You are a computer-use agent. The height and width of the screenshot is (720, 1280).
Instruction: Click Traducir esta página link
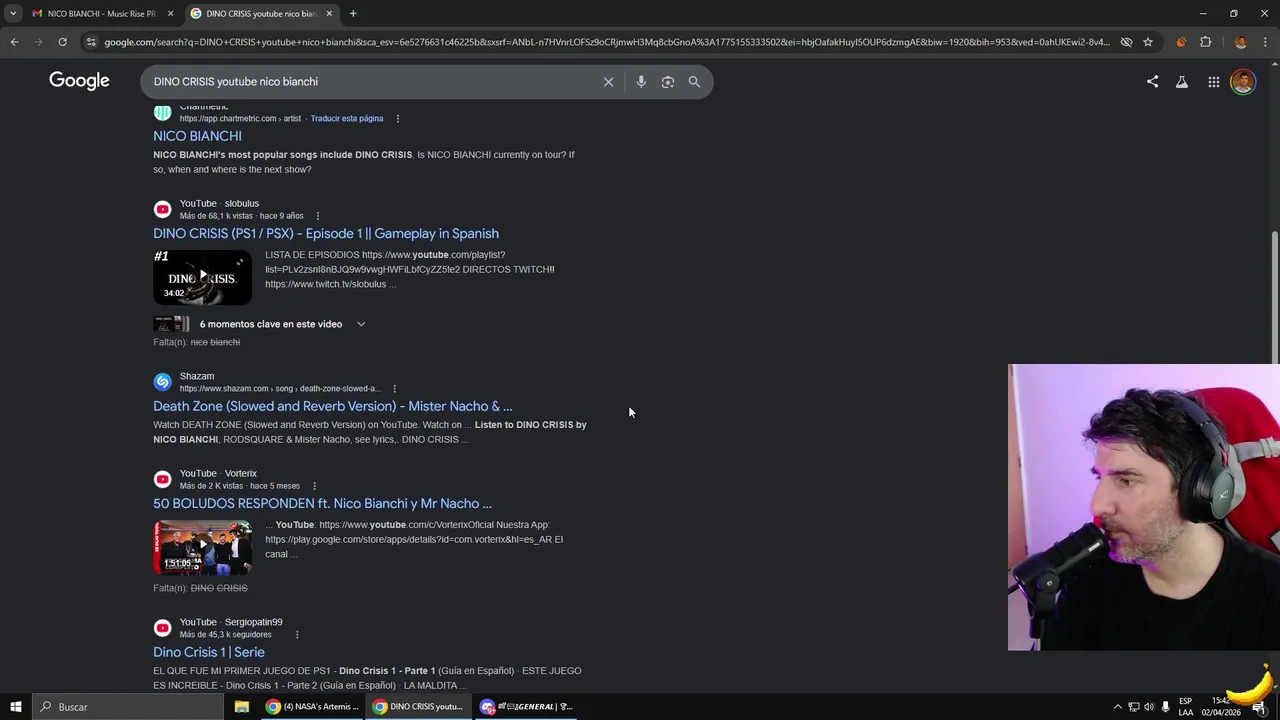click(x=347, y=118)
